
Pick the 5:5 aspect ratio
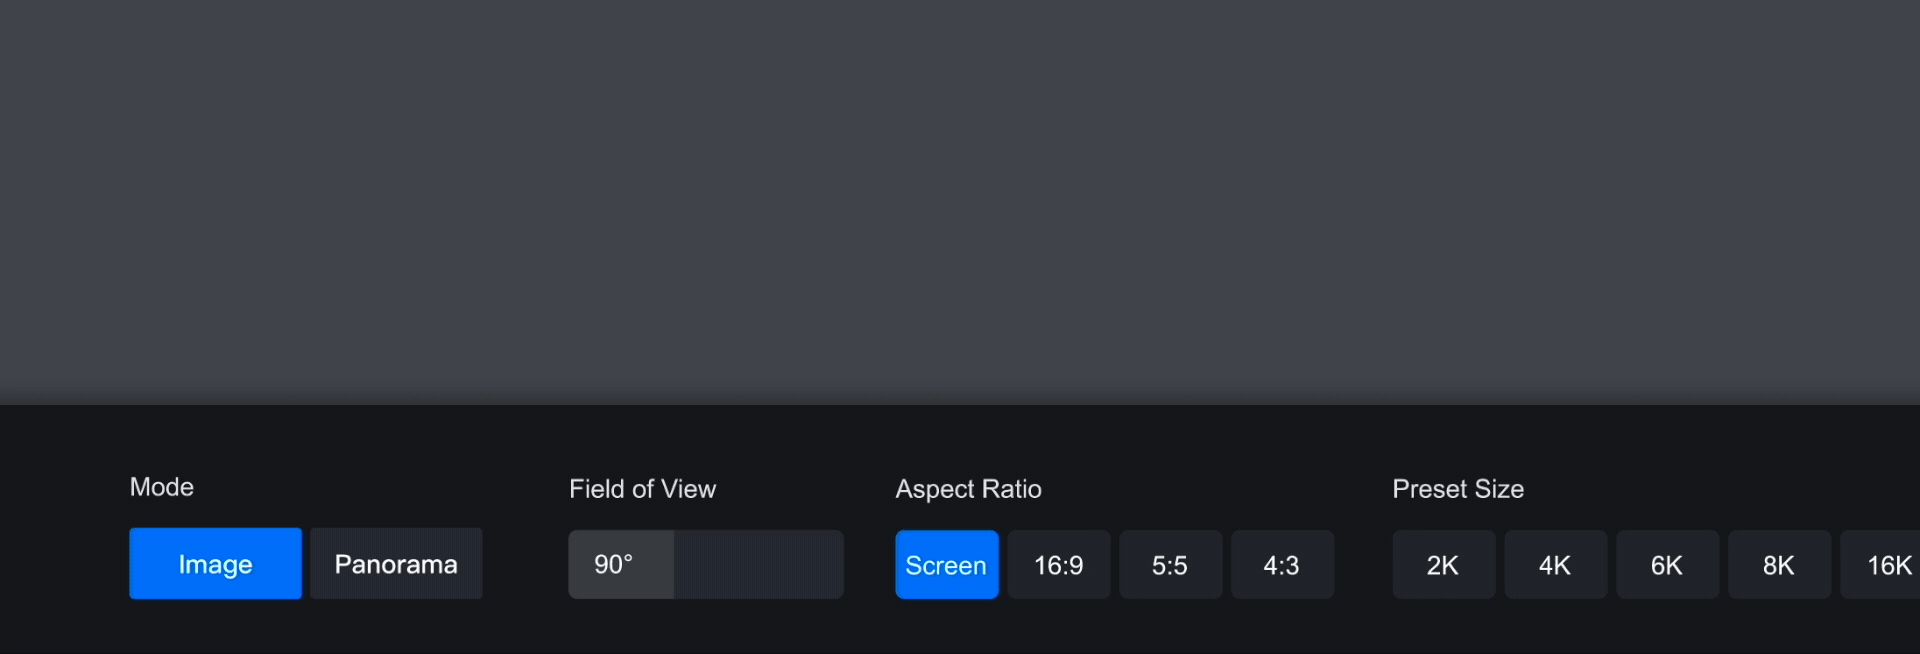click(x=1170, y=565)
